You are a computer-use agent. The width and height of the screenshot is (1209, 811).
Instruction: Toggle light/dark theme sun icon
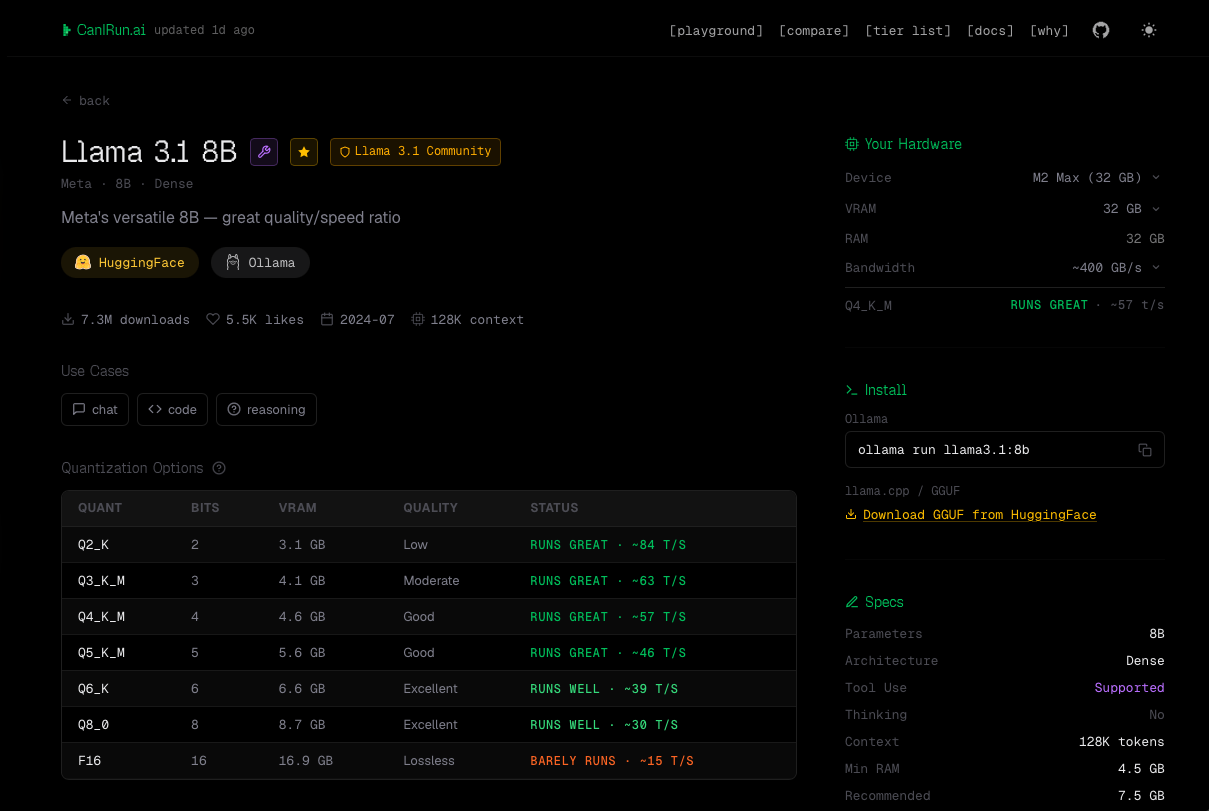(1149, 30)
